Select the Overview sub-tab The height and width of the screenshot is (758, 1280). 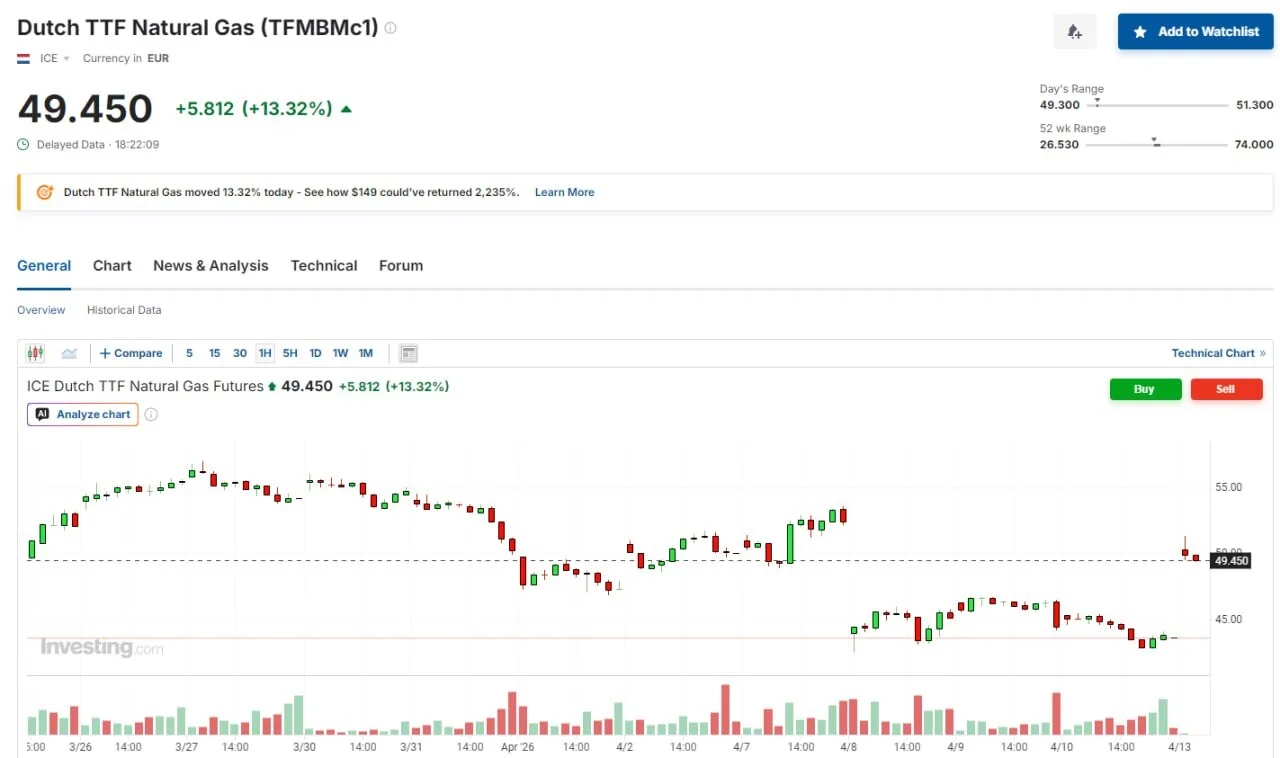click(x=41, y=310)
